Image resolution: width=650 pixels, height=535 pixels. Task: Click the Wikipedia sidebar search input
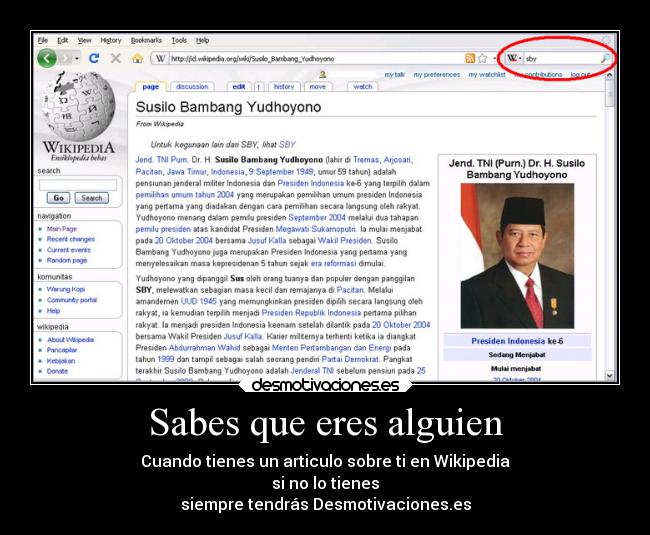click(78, 185)
